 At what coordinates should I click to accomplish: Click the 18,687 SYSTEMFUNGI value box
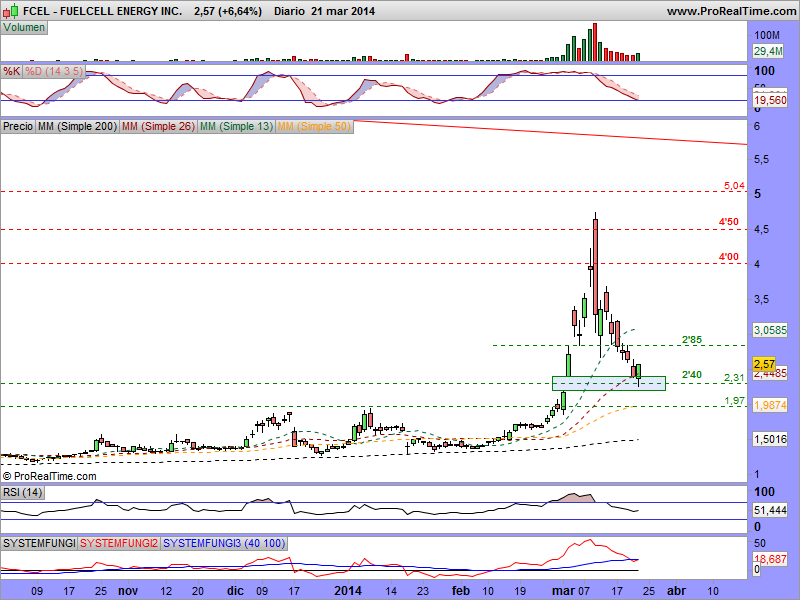770,559
